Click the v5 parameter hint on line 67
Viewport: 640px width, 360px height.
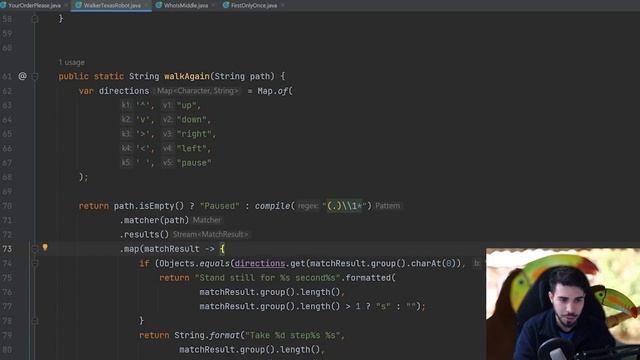(168, 163)
